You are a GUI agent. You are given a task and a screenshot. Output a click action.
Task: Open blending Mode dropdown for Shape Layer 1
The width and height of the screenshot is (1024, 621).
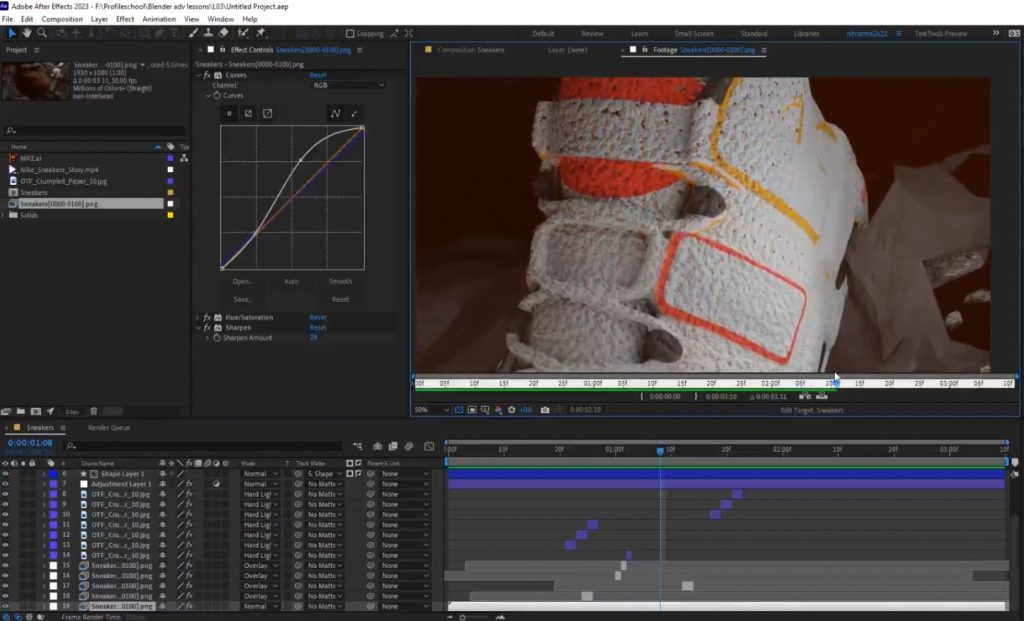click(260, 473)
